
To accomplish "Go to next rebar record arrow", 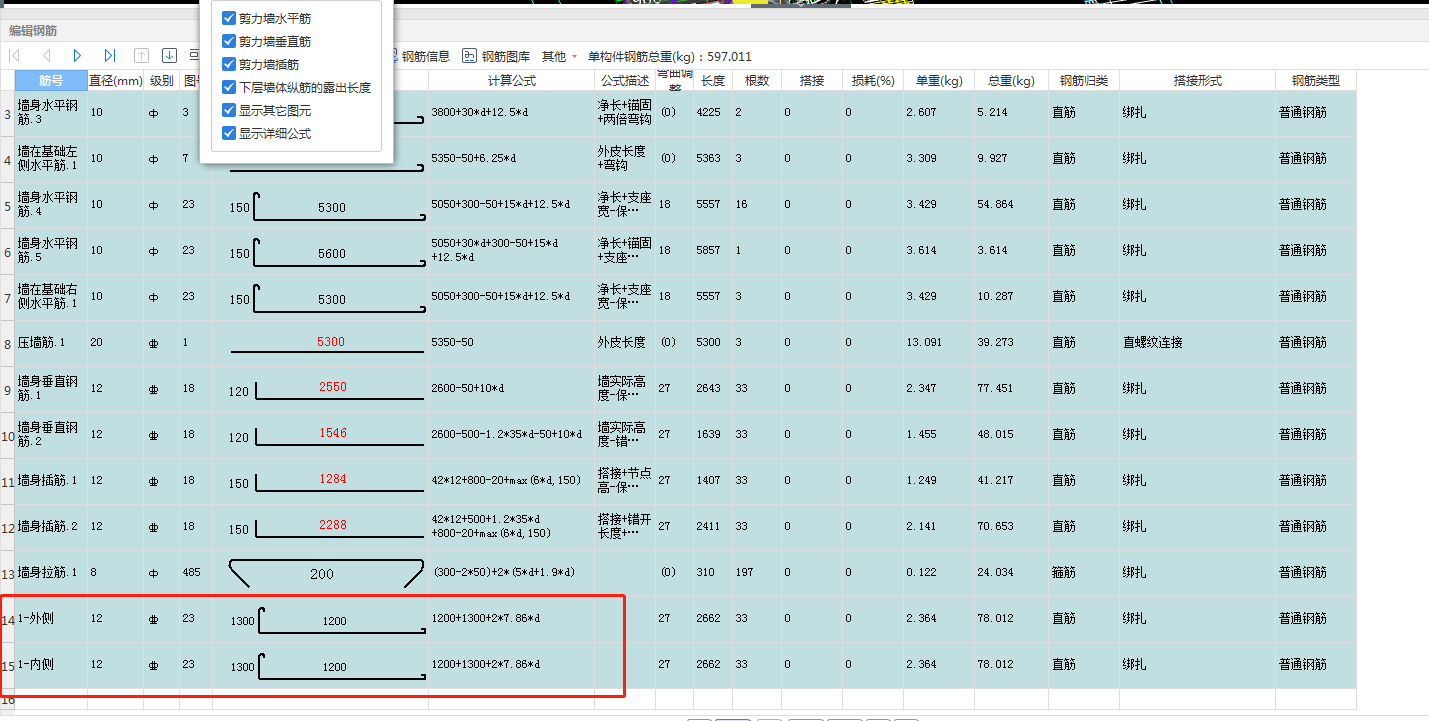I will tap(77, 56).
